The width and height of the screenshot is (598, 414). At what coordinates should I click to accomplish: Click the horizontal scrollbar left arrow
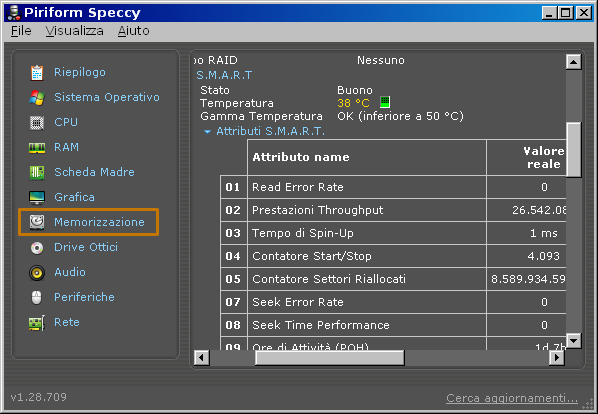pos(201,358)
